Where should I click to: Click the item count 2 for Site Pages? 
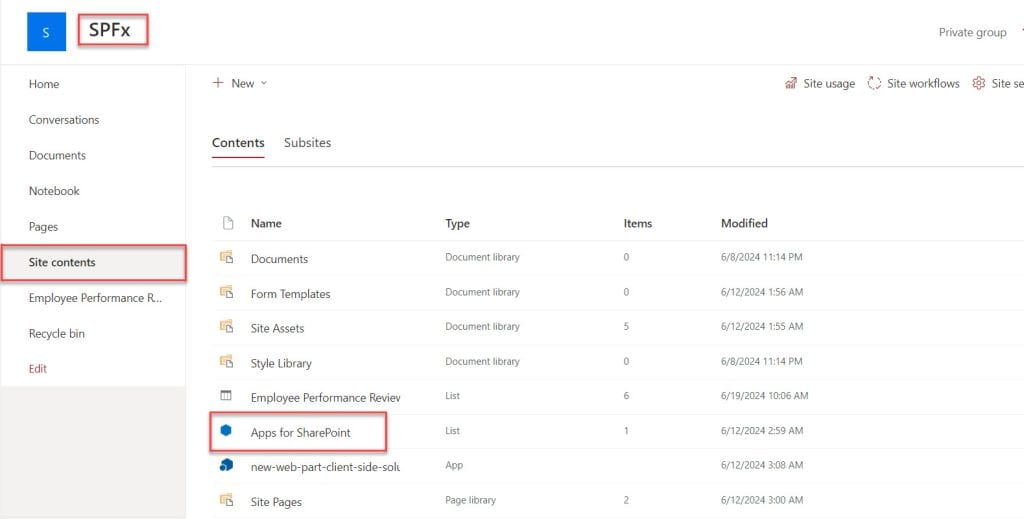626,500
